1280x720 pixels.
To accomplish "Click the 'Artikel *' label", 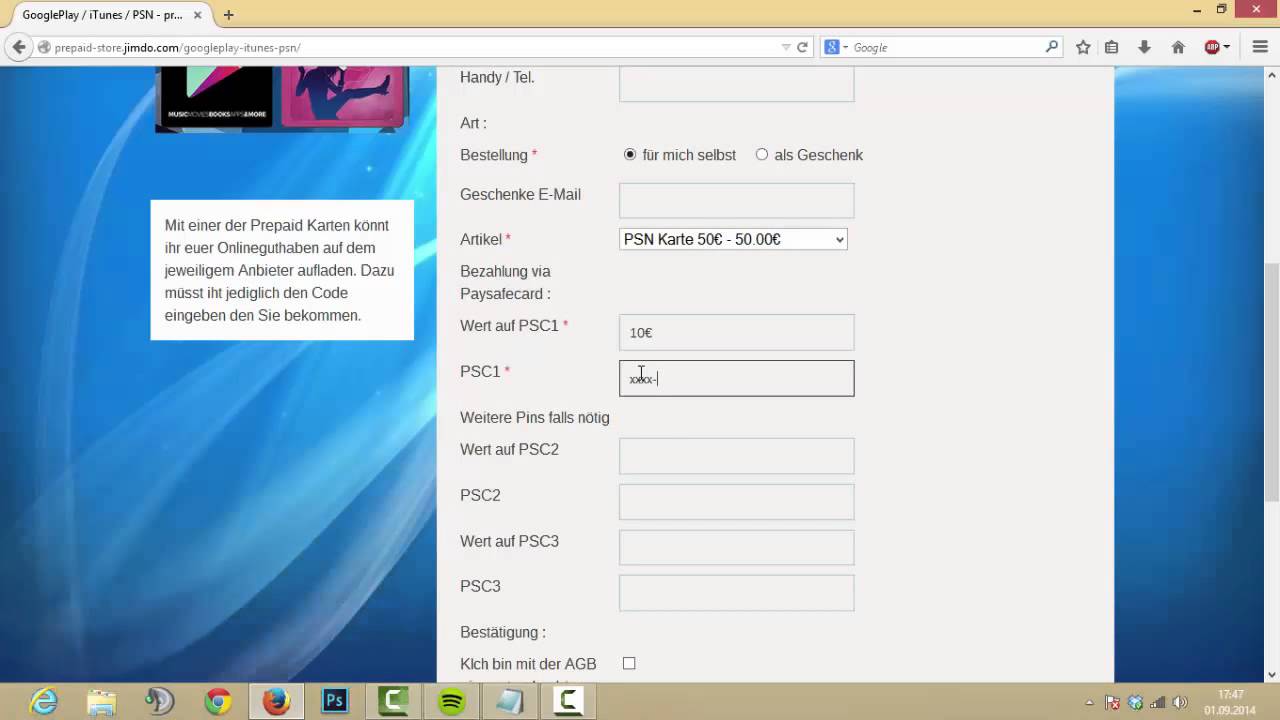I will coord(485,239).
